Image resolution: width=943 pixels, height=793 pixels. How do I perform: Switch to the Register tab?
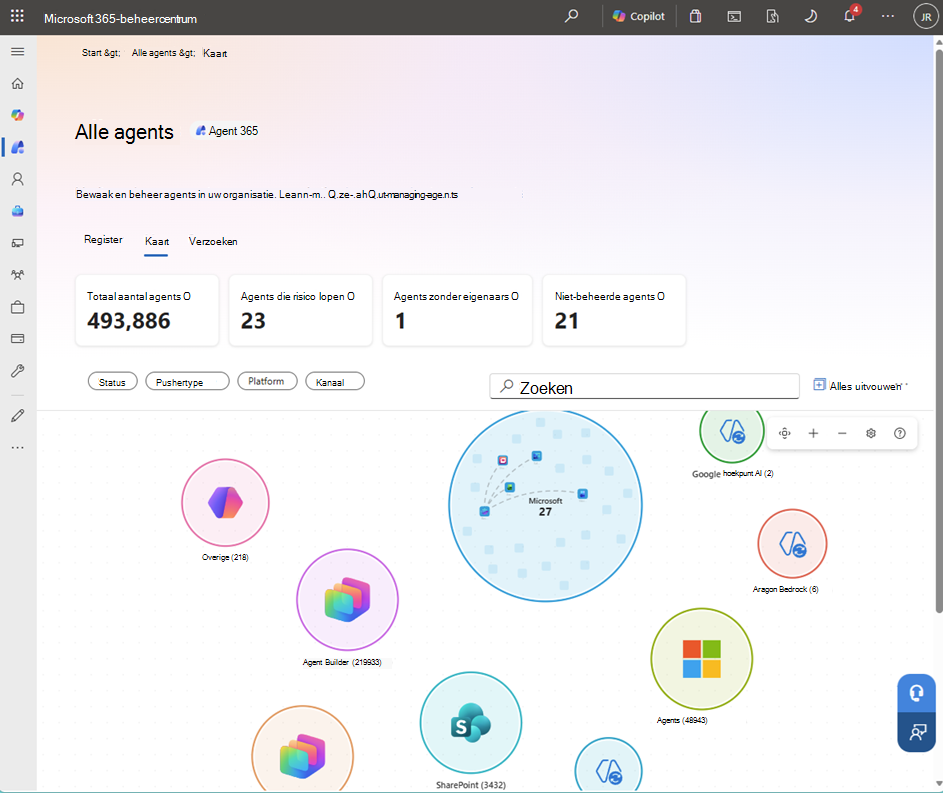[103, 239]
